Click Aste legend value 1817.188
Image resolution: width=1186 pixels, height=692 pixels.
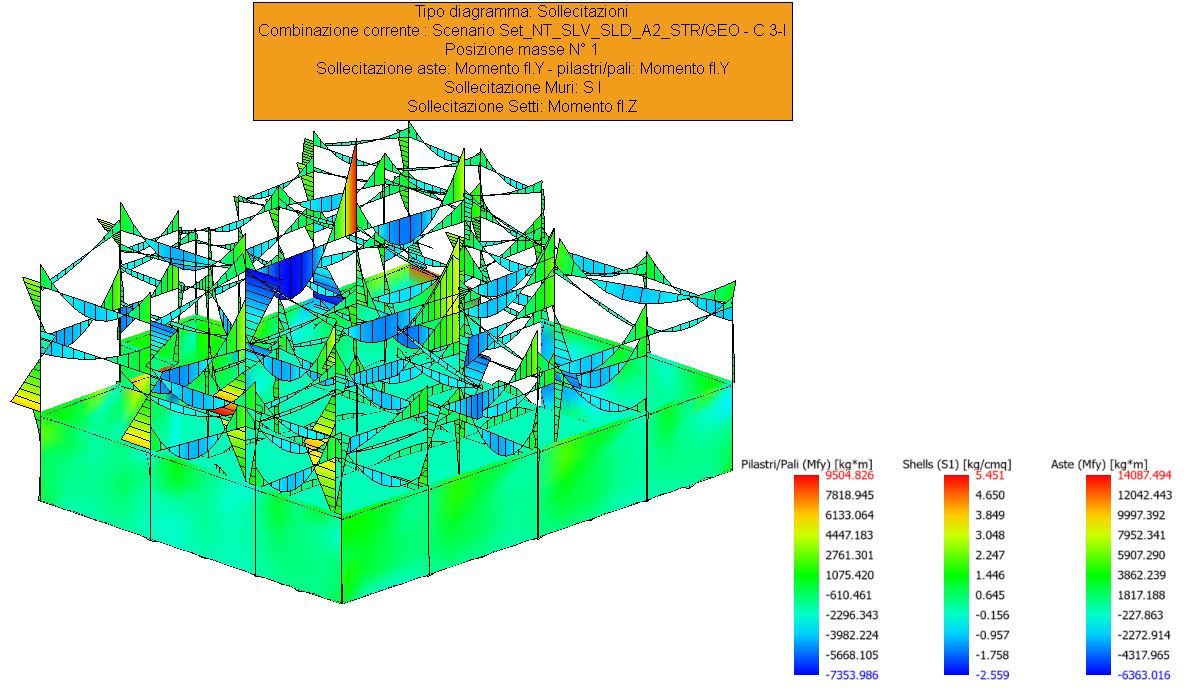1141,595
